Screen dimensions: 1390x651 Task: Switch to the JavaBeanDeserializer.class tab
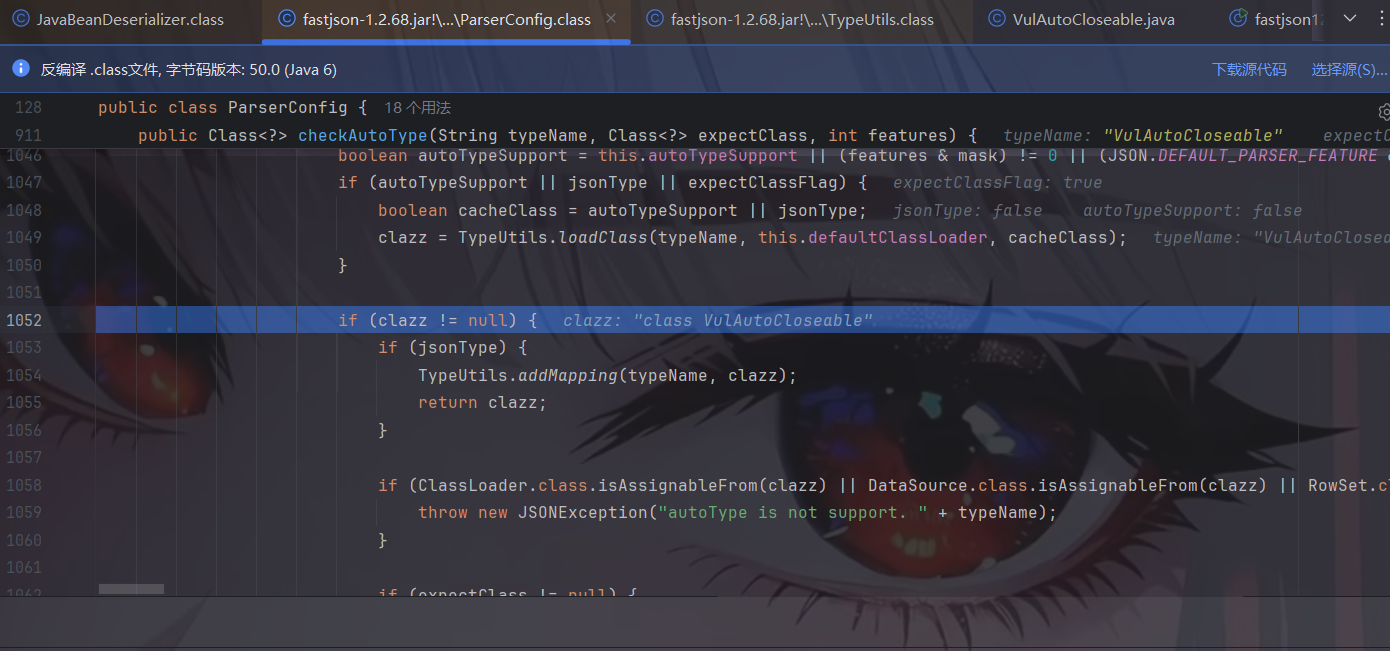coord(130,19)
